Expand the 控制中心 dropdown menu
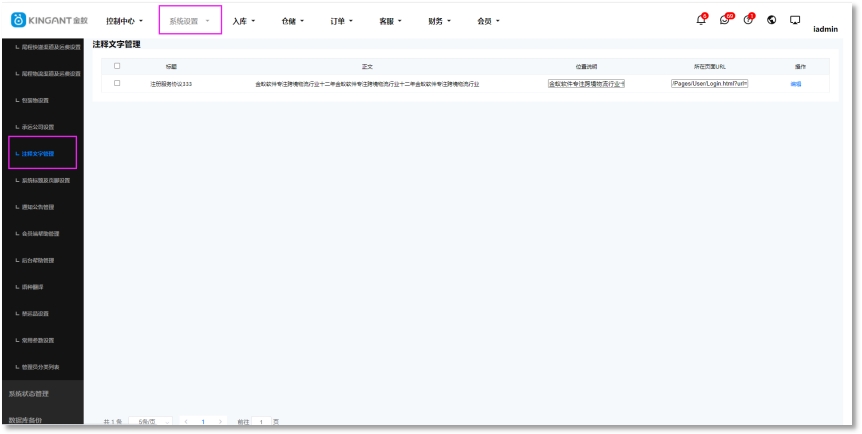The image size is (862, 434). tap(125, 21)
